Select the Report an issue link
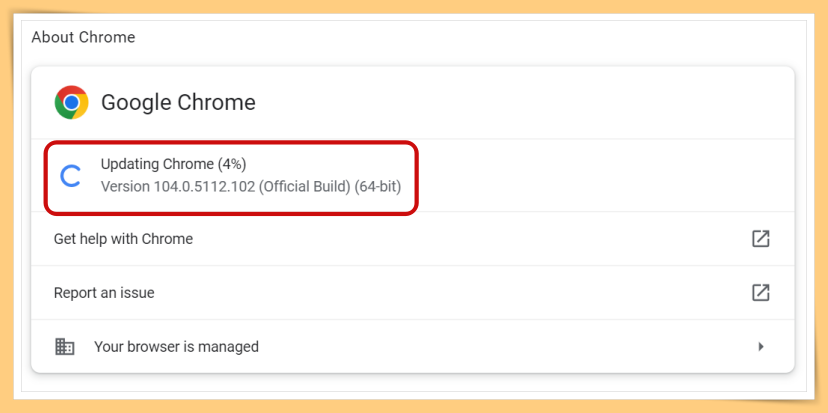 (x=104, y=293)
